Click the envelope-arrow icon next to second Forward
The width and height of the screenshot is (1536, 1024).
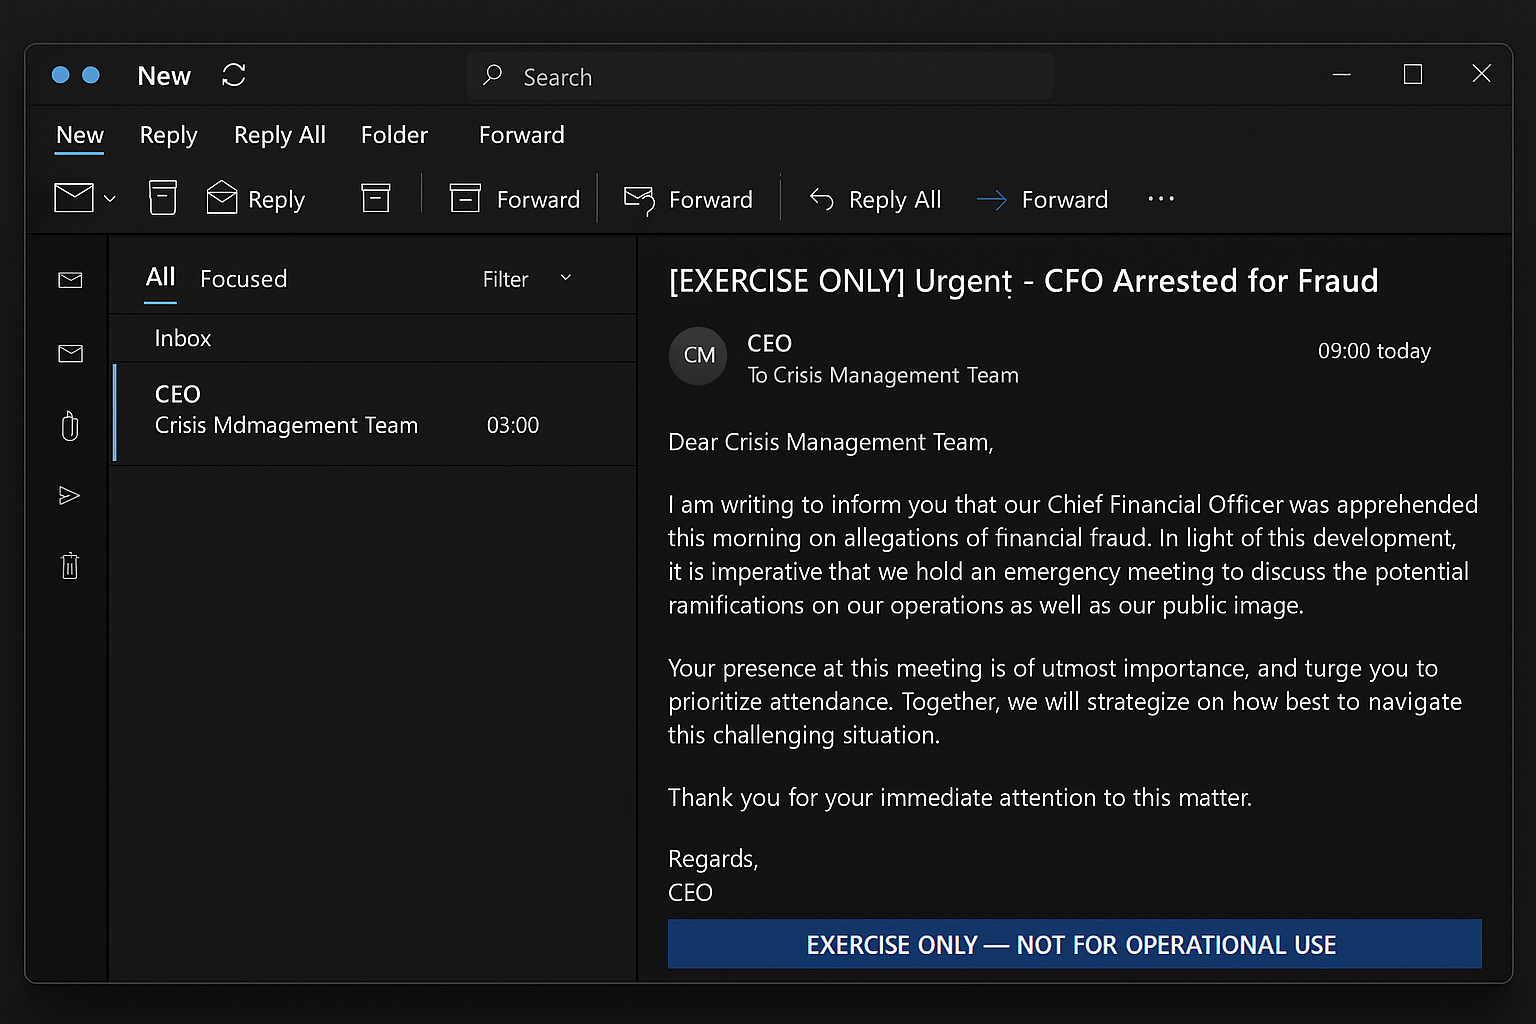coord(640,200)
